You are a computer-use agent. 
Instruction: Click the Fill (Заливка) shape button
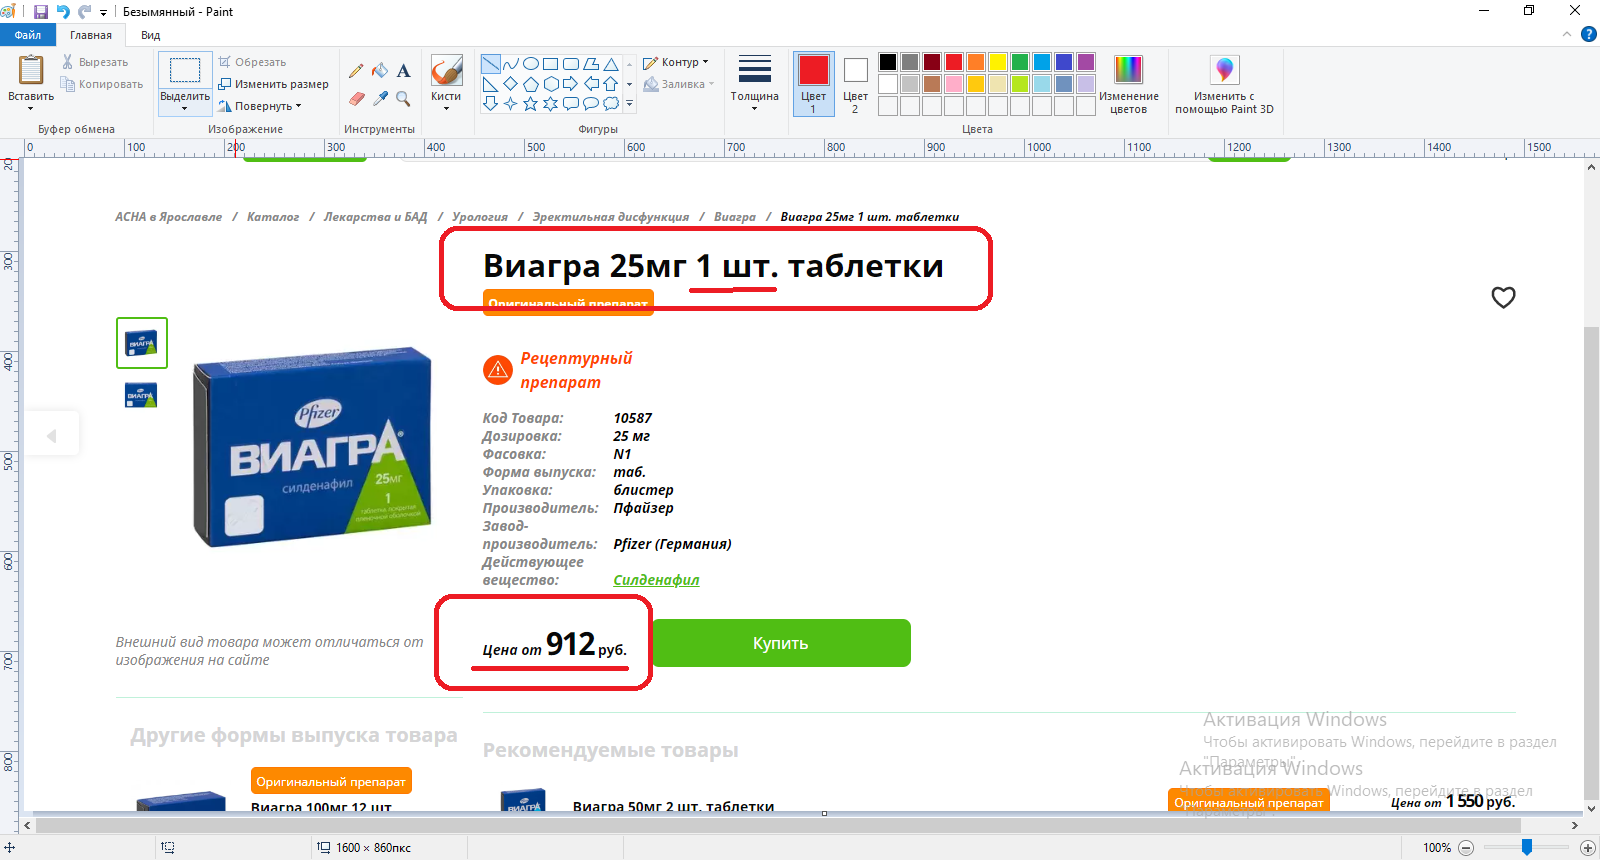point(679,84)
